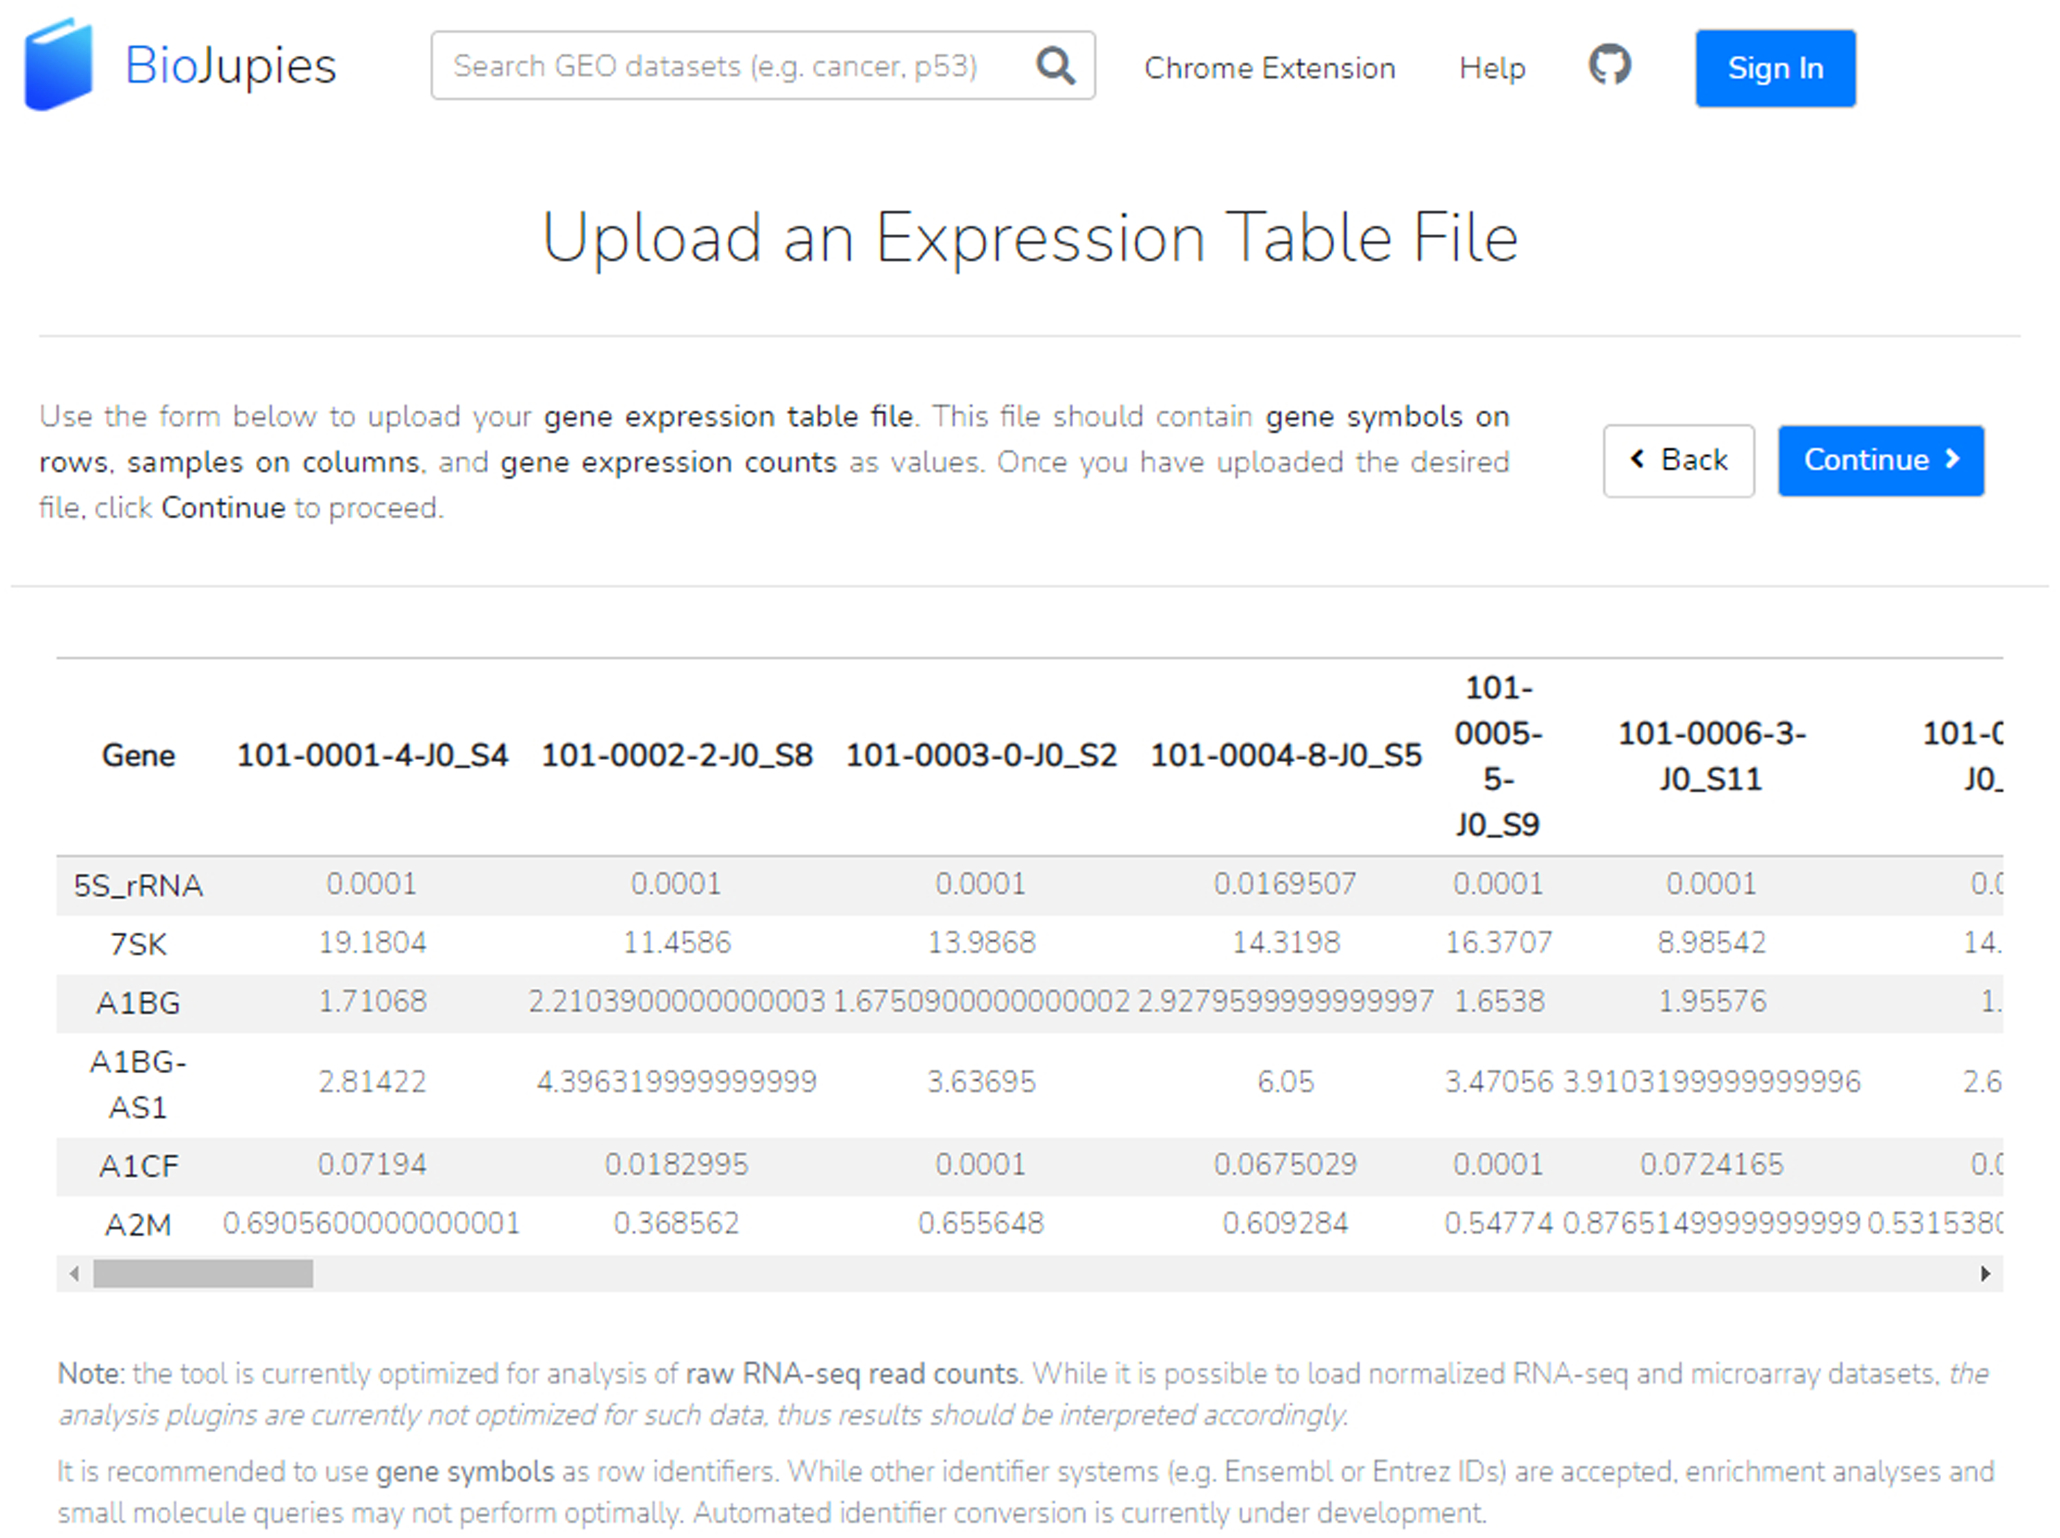Click the 5S_rRNA gene row label
2060x1538 pixels.
(138, 885)
